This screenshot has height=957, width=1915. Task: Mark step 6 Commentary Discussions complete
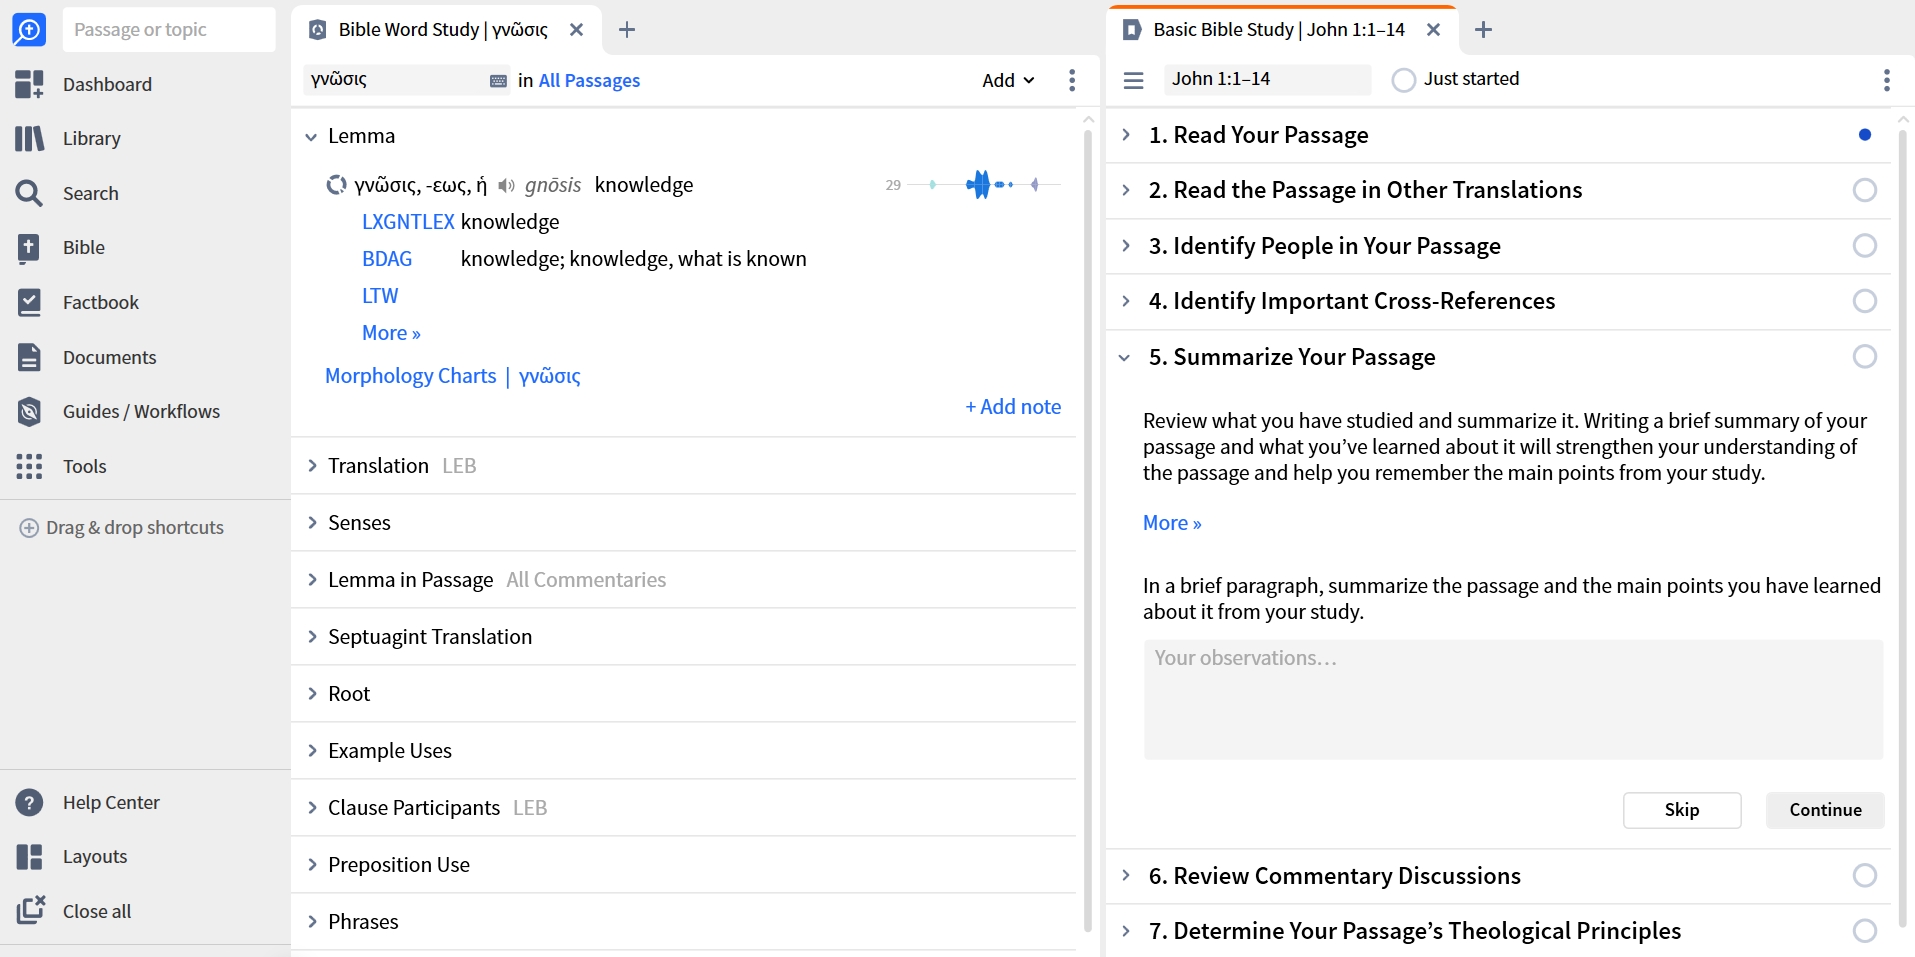pos(1865,876)
